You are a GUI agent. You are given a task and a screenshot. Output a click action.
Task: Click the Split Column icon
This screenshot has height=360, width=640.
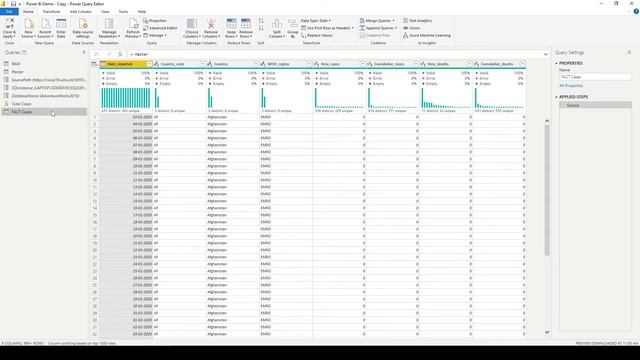277,24
